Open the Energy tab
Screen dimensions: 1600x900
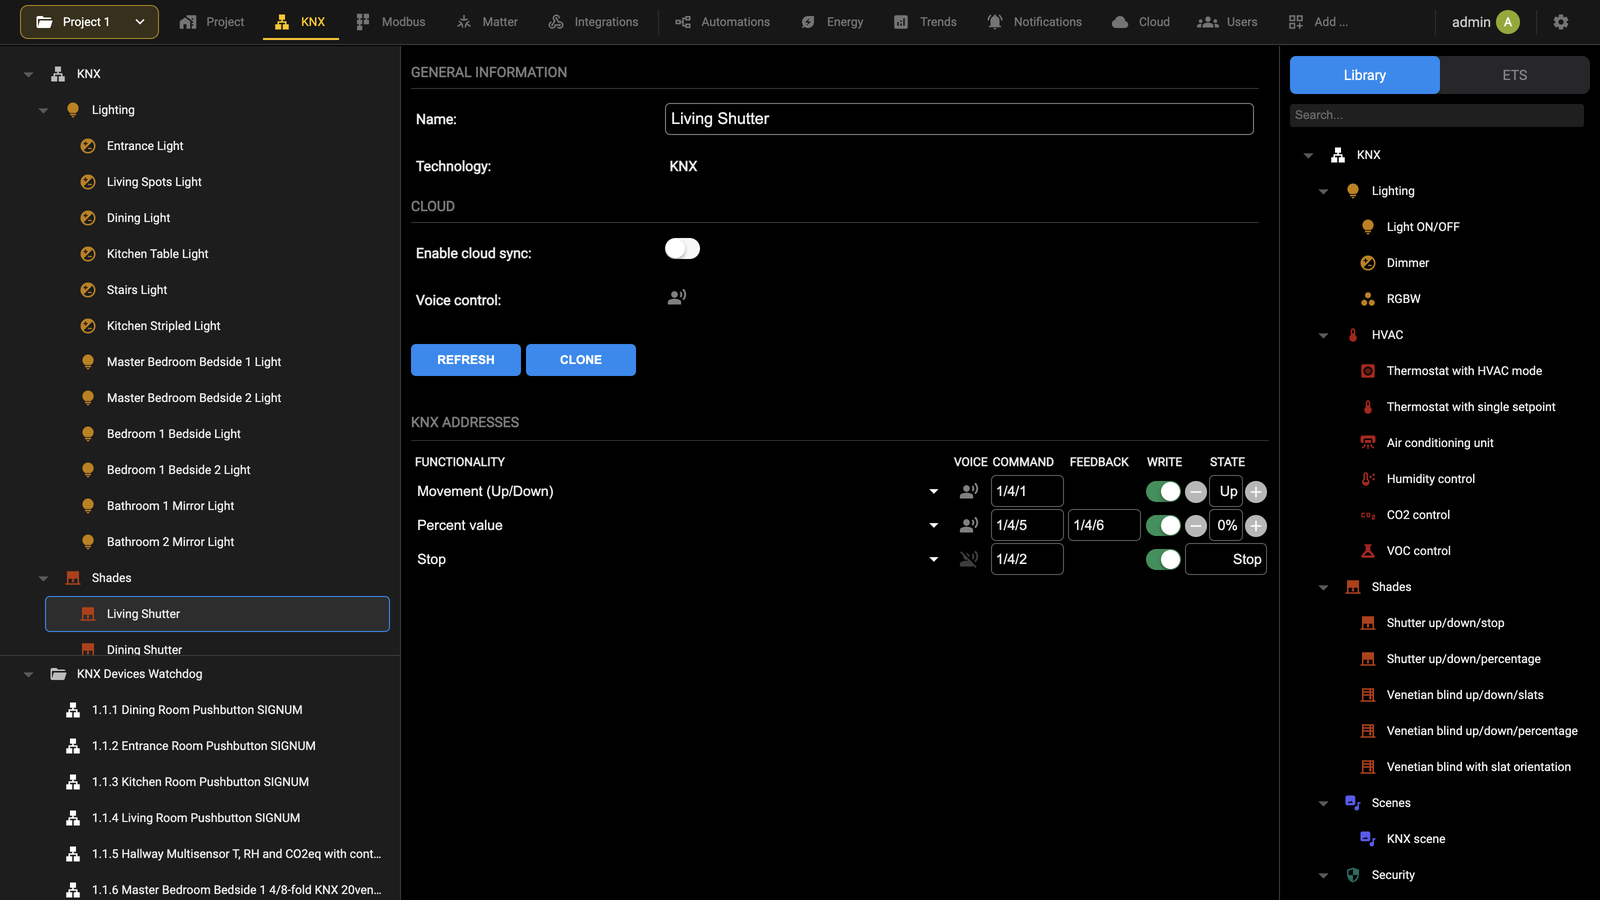[x=832, y=22]
